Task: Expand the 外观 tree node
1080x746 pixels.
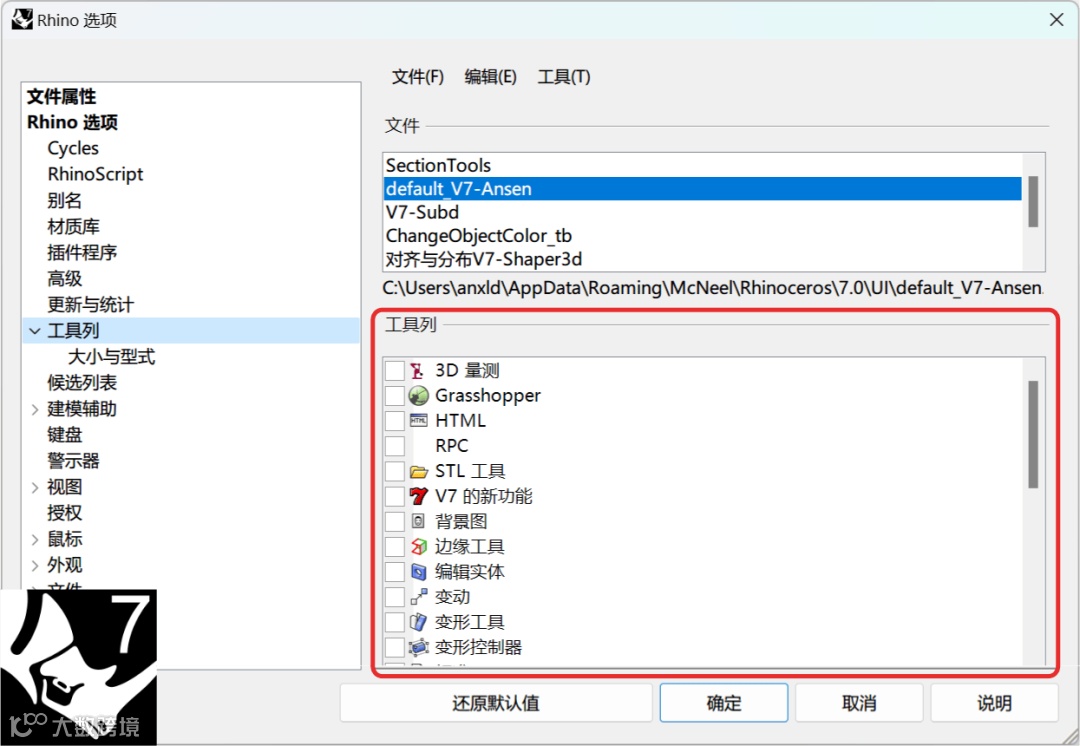Action: 35,566
